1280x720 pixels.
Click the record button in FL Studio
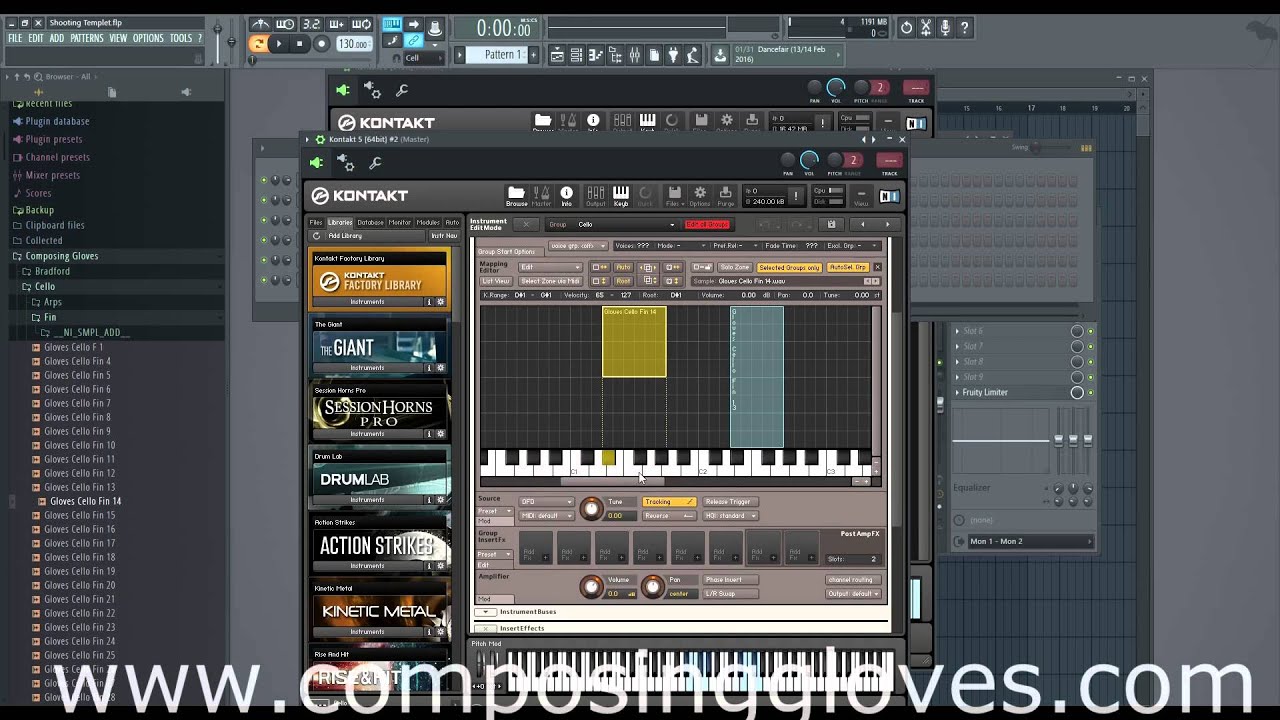[321, 43]
